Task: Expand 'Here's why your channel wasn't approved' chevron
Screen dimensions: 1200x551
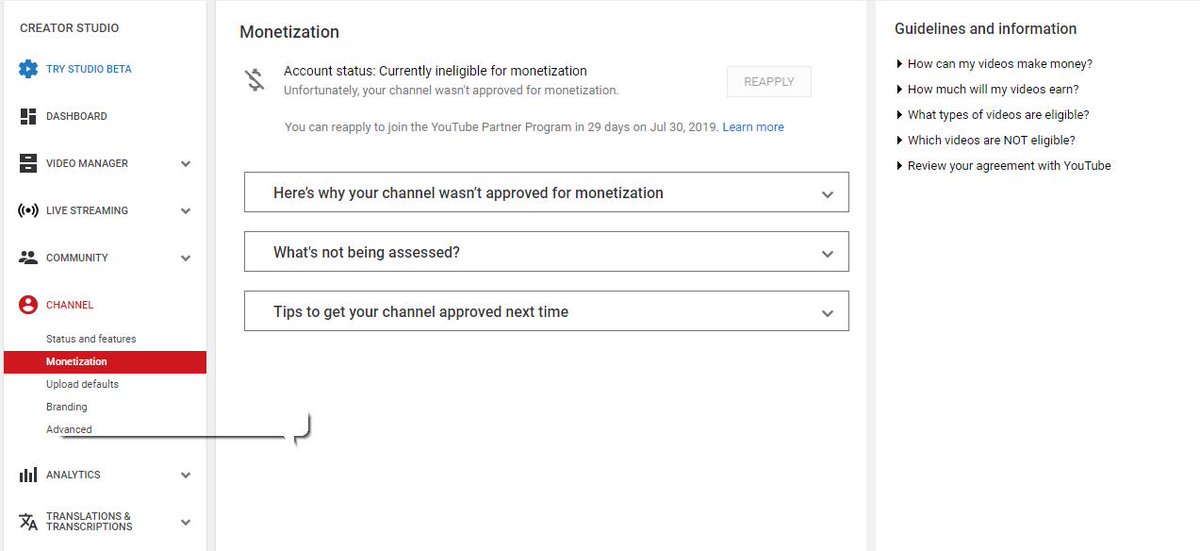Action: point(827,194)
